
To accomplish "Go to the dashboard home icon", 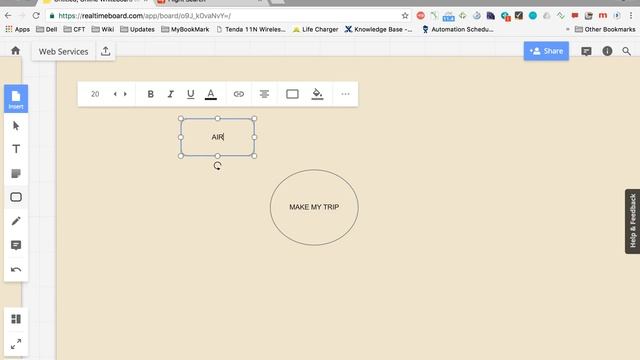I will coord(16,51).
